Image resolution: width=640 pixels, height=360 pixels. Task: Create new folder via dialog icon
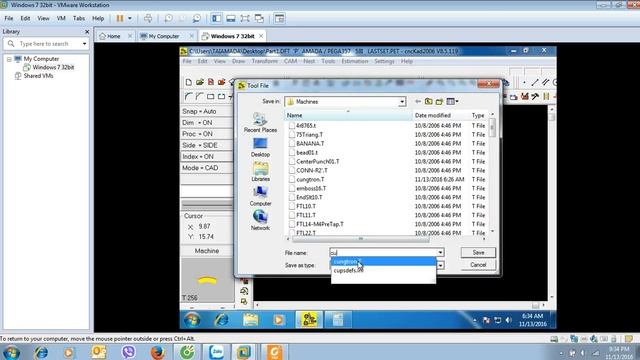click(x=439, y=102)
